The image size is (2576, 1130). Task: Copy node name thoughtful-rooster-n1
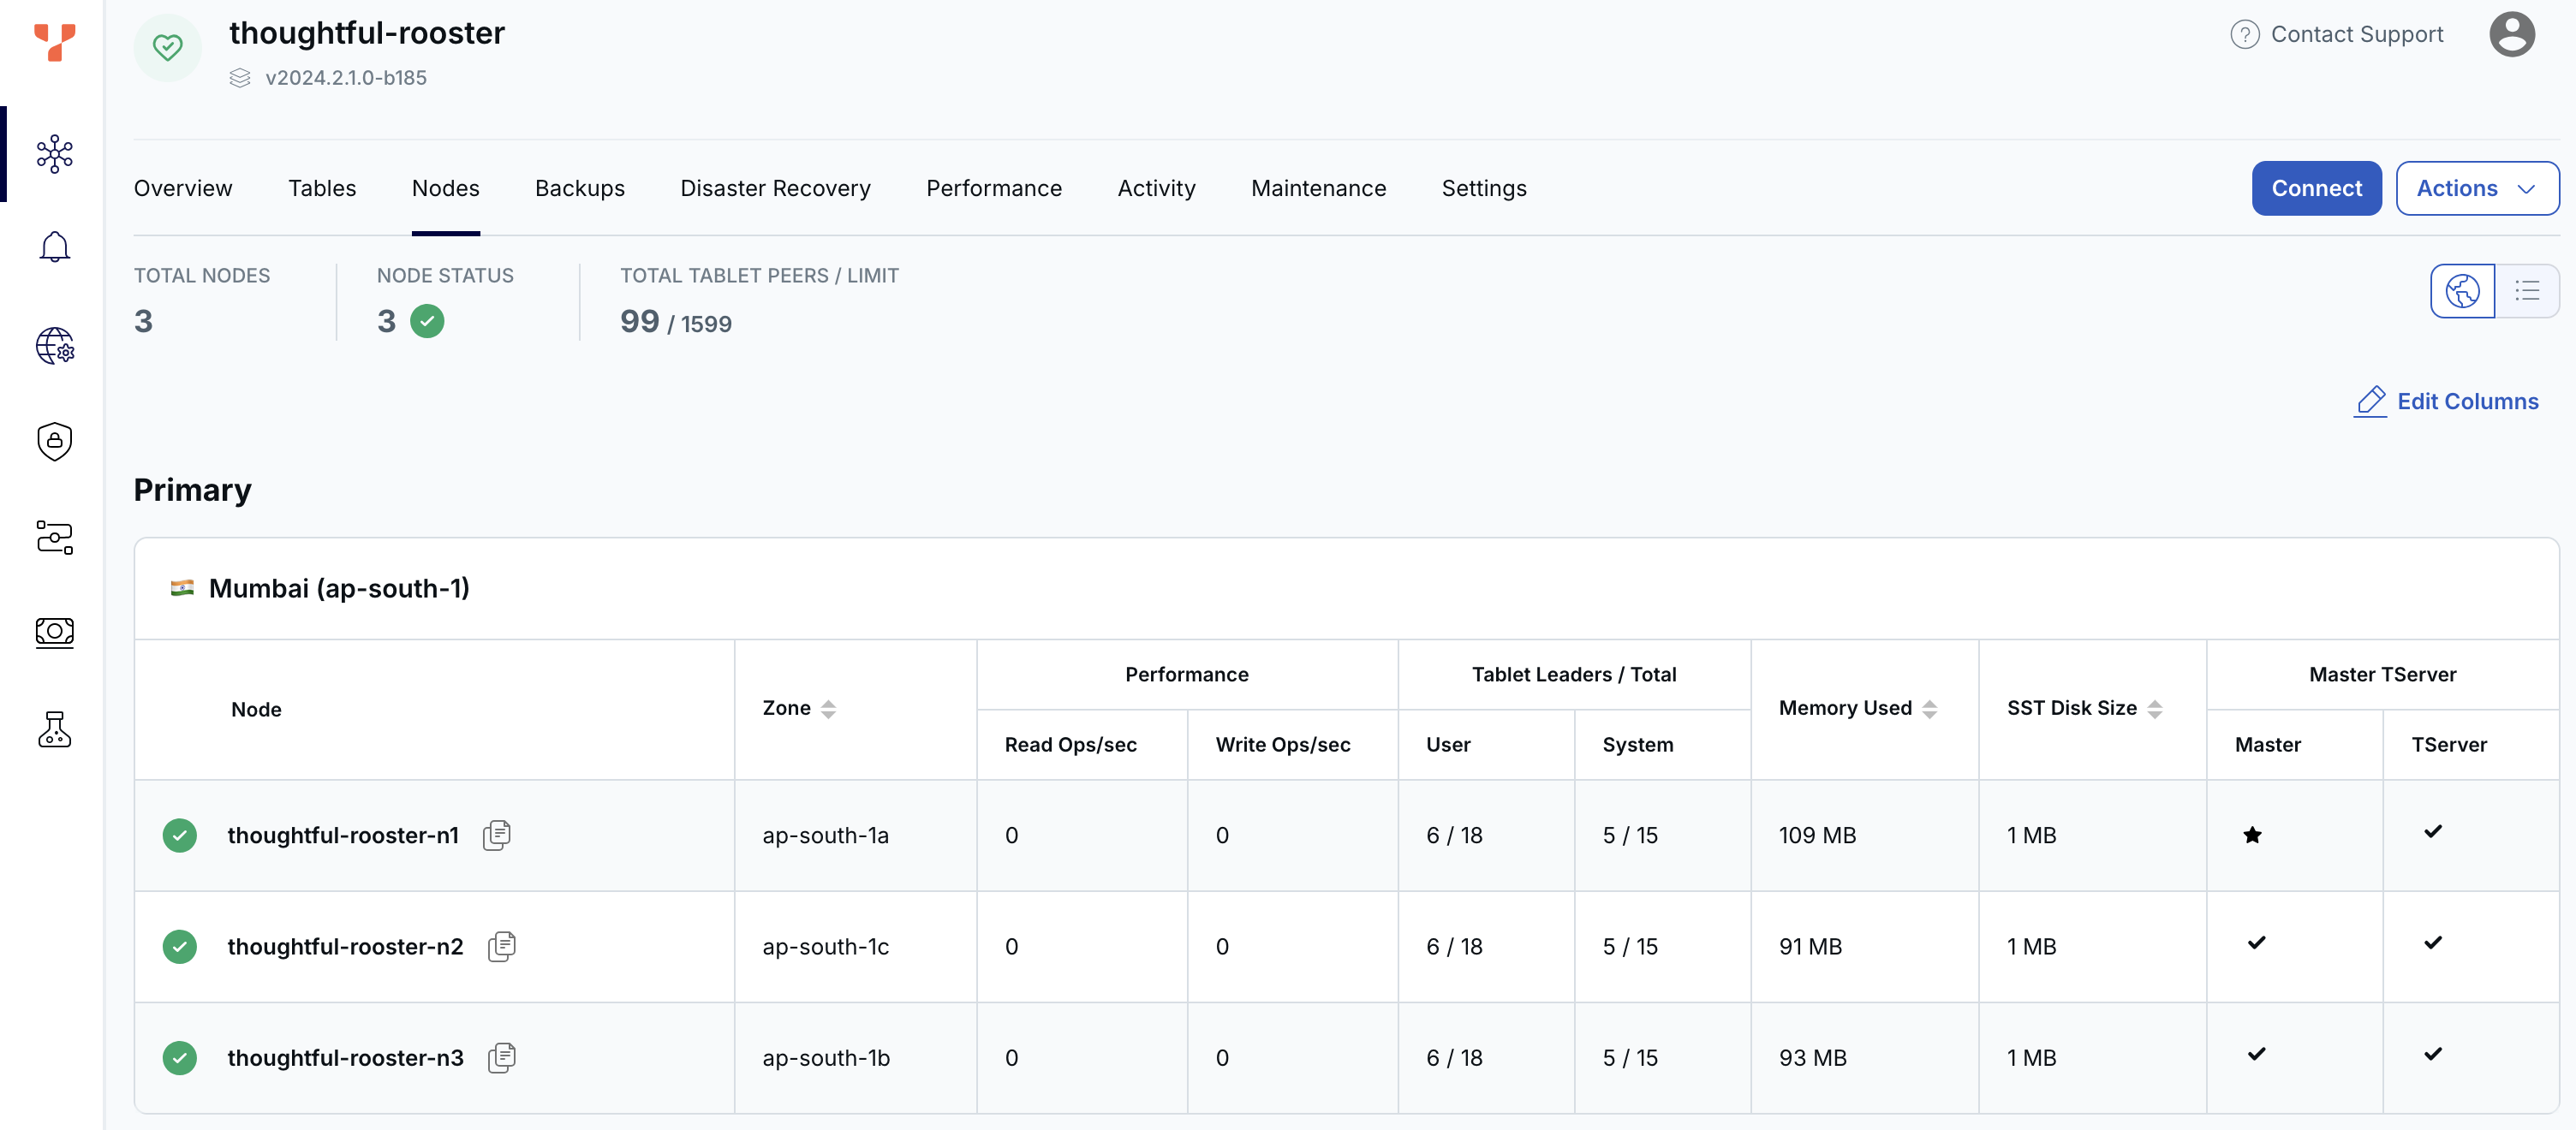497,835
